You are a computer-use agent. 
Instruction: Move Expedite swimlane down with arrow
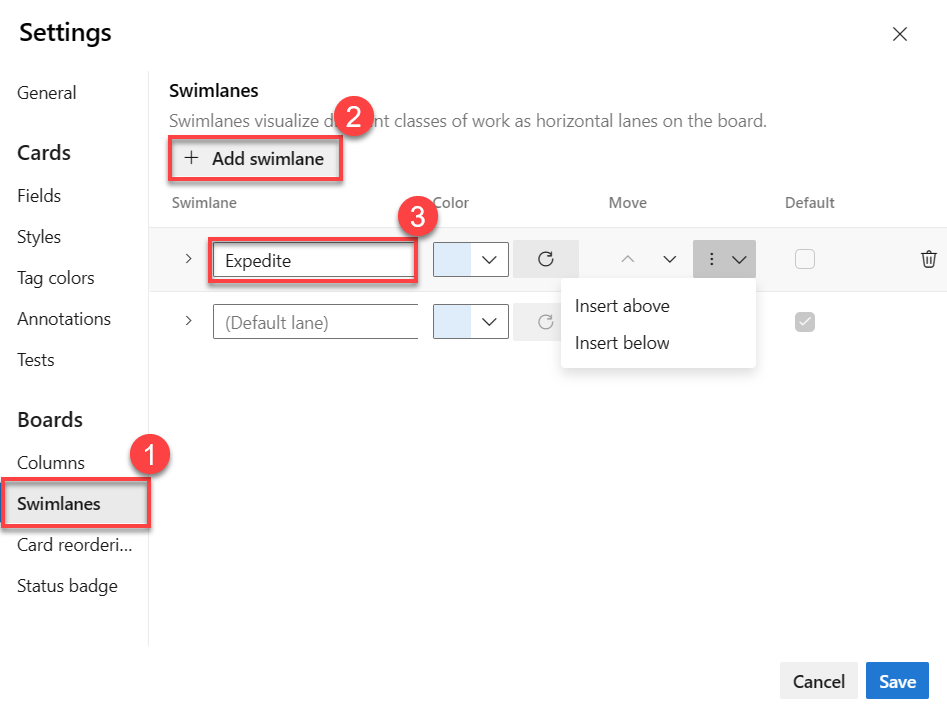(670, 260)
